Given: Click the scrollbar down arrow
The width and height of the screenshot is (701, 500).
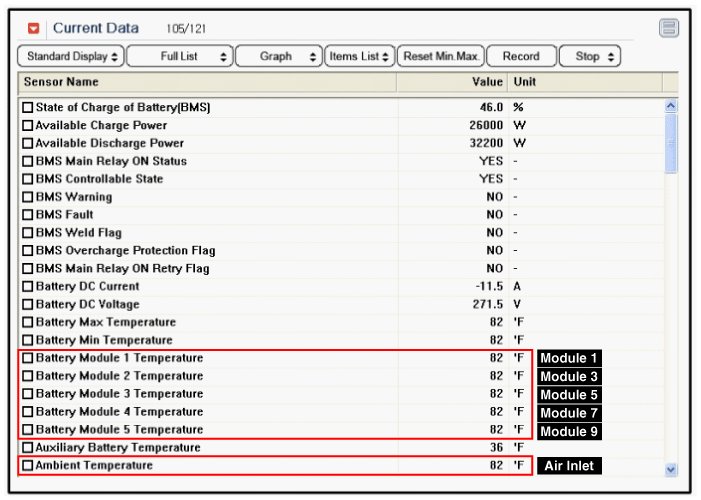Looking at the screenshot, I should coord(670,467).
